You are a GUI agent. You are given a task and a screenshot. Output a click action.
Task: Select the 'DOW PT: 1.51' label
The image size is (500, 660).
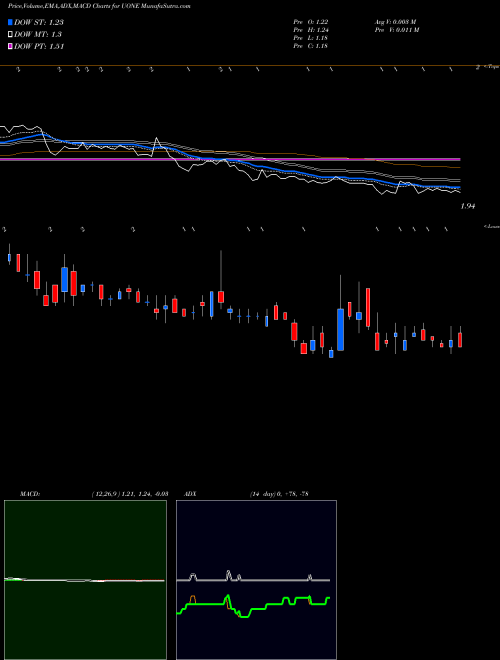[39, 47]
